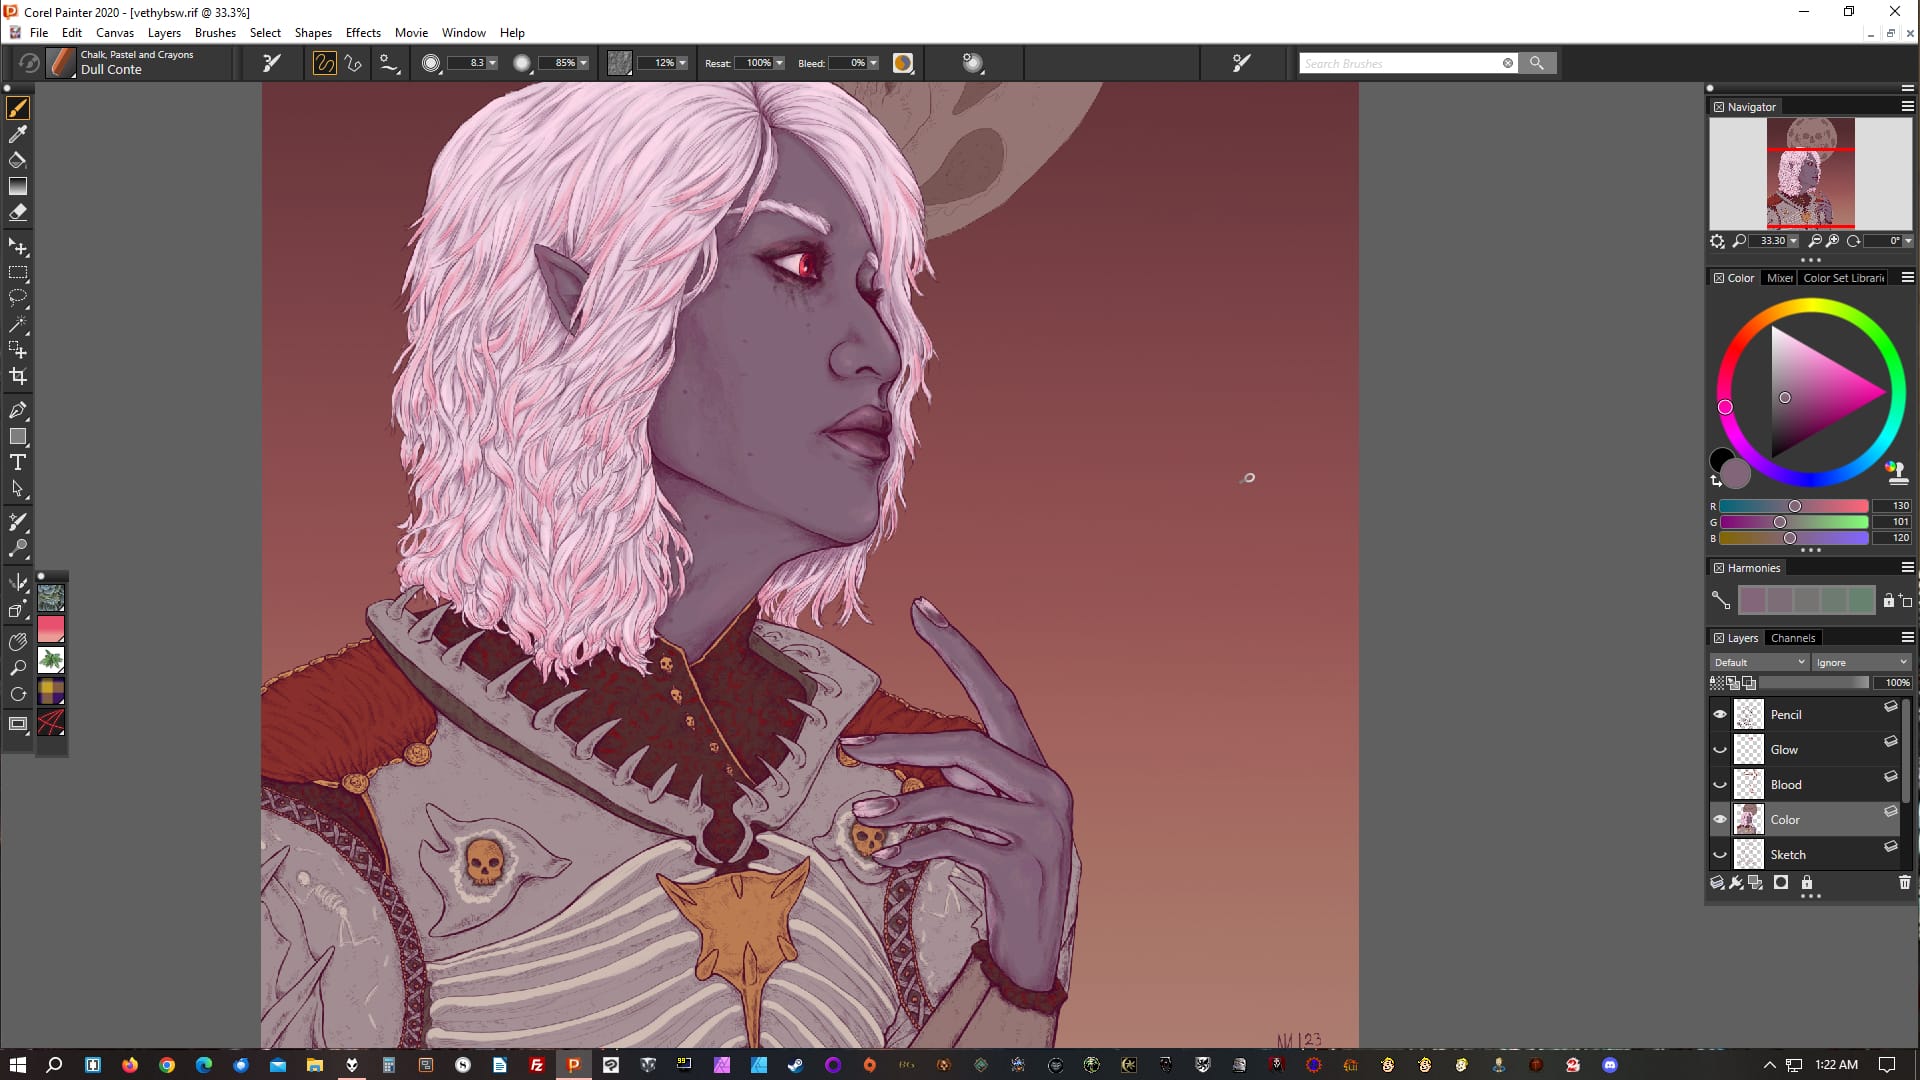Switch to the Channels tab

pos(1792,638)
